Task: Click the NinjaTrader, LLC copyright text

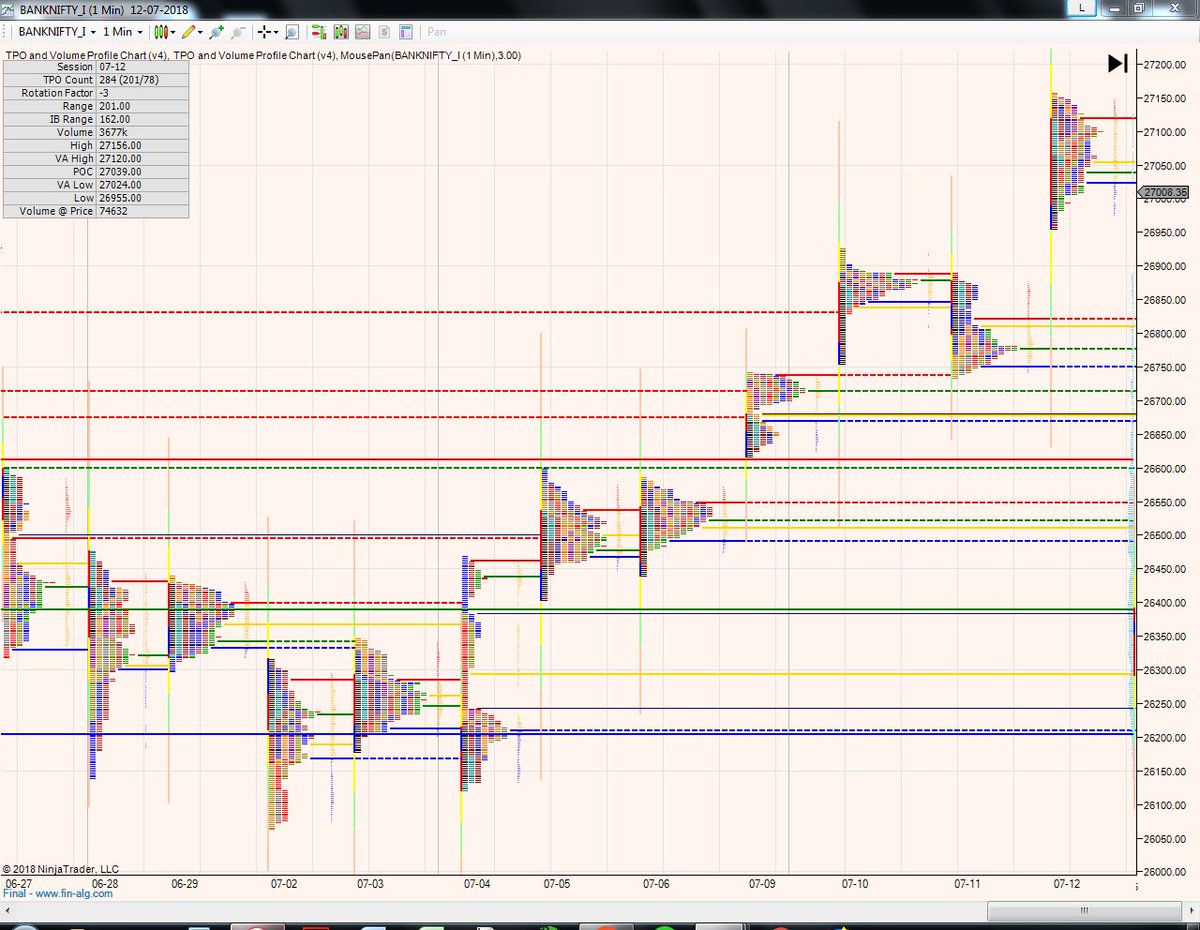Action: point(60,869)
